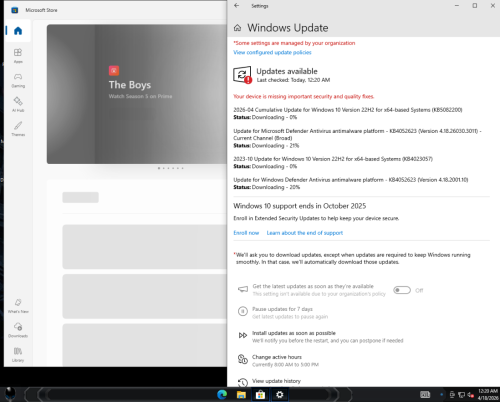Select Pause updates for 7 days

coord(283,312)
